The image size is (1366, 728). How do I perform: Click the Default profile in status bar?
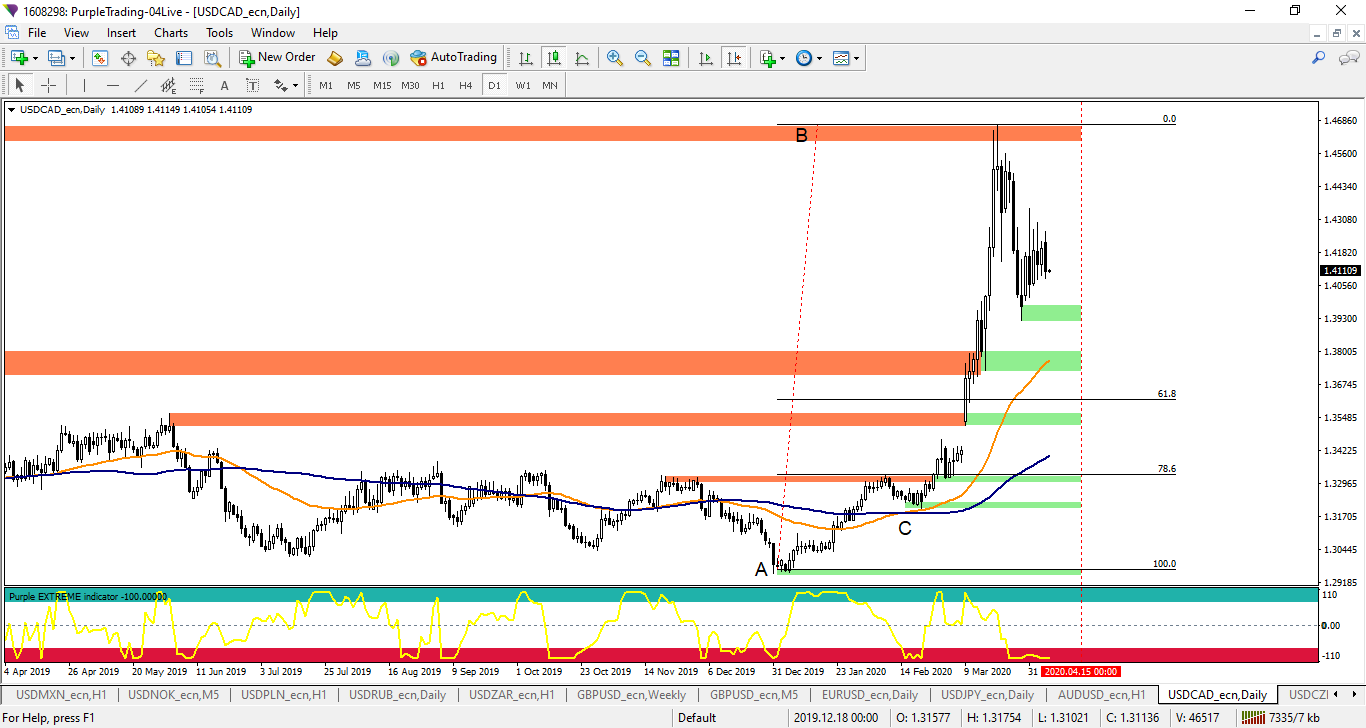pyautogui.click(x=697, y=717)
